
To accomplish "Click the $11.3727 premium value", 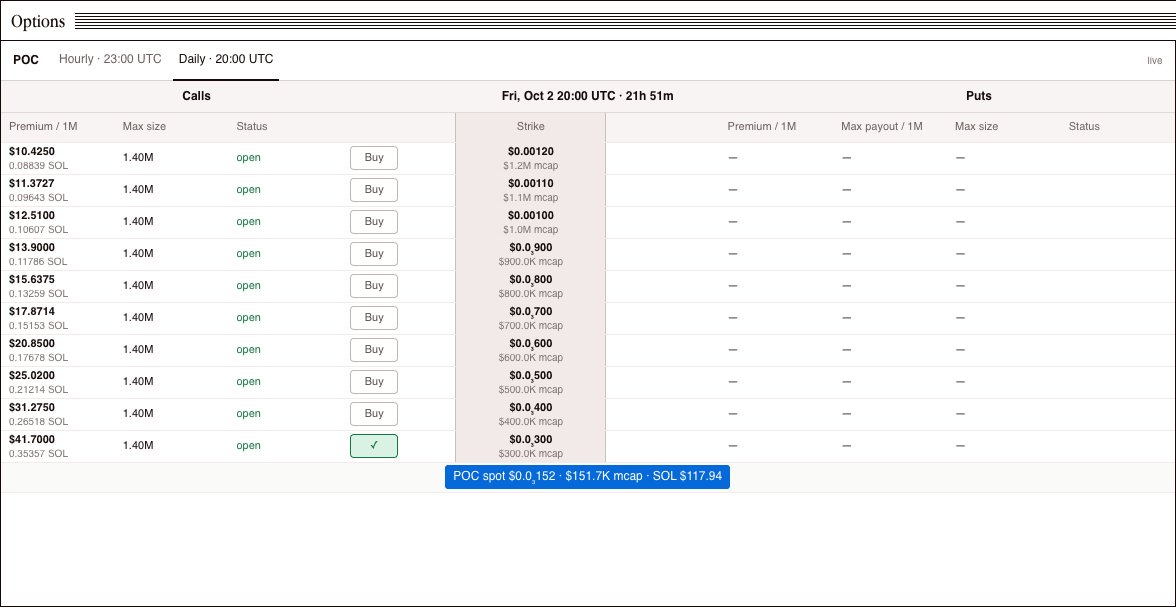I will tap(32, 183).
